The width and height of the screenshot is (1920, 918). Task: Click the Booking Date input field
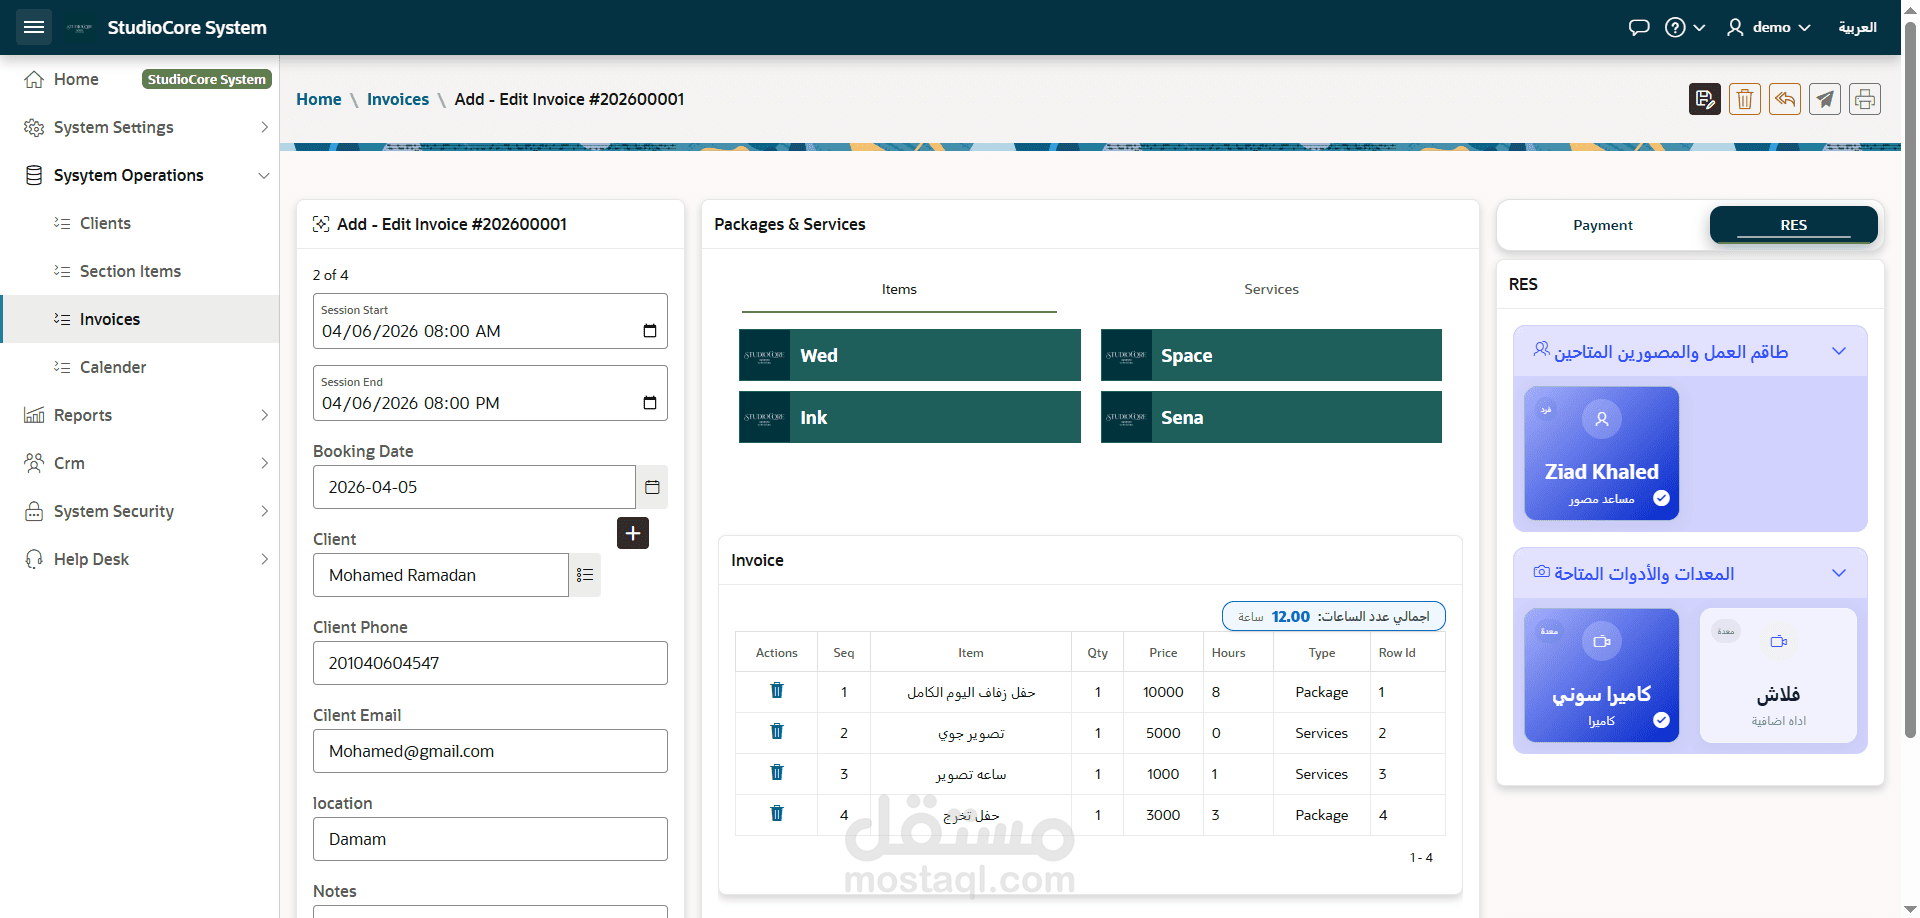474,487
